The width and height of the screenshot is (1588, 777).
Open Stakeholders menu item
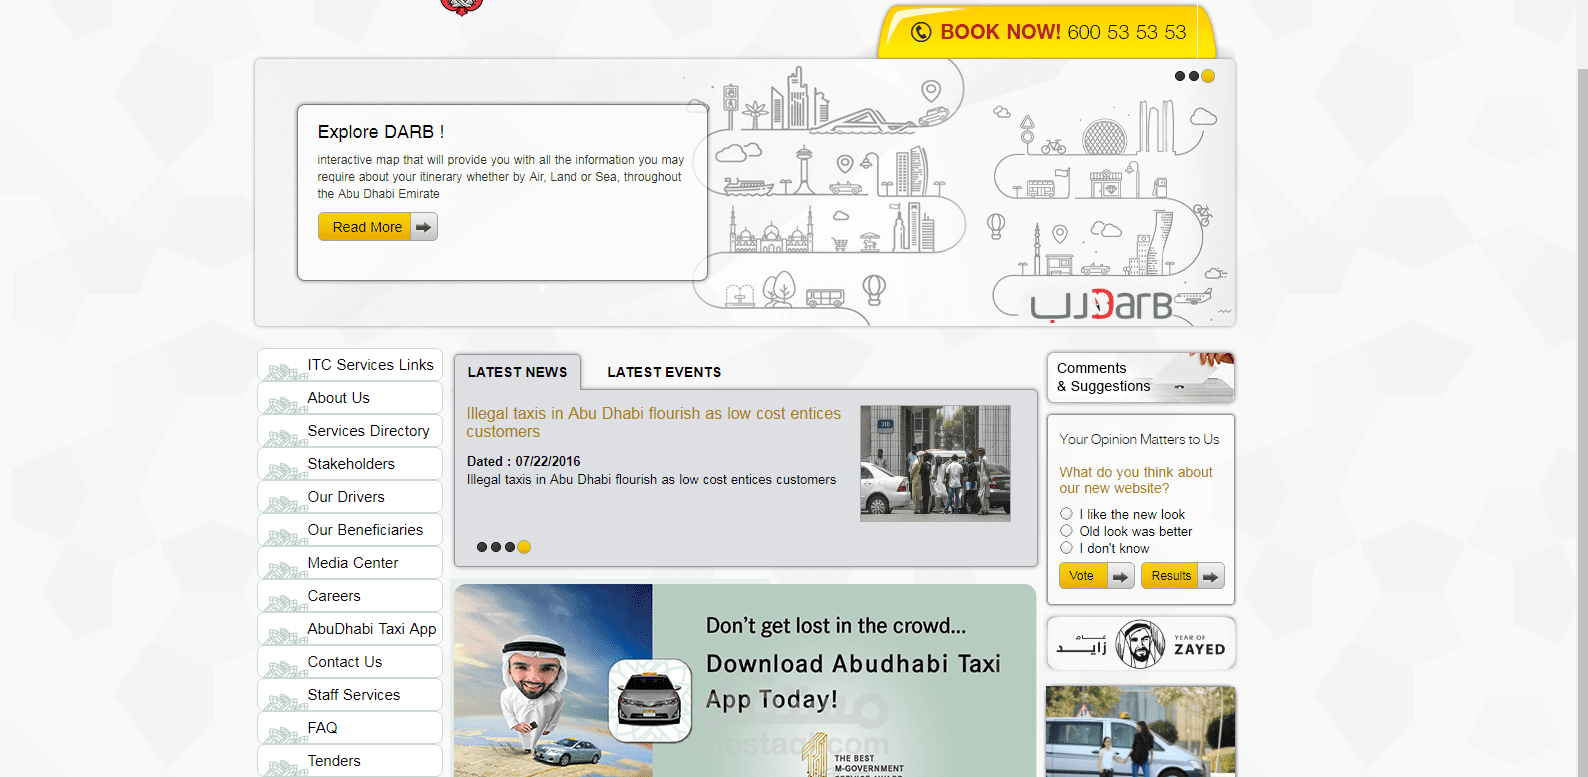350,464
